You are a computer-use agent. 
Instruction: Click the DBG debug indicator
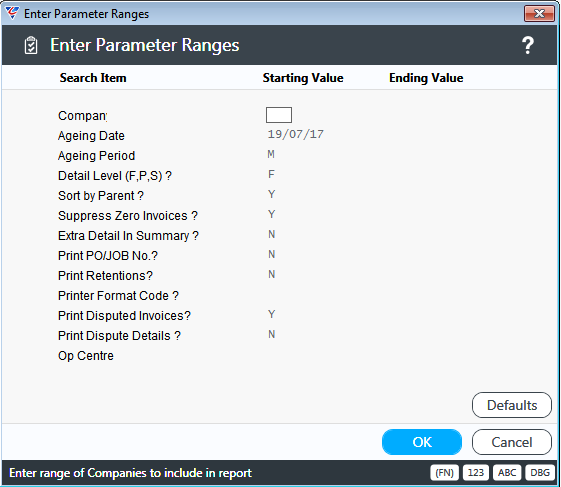540,473
